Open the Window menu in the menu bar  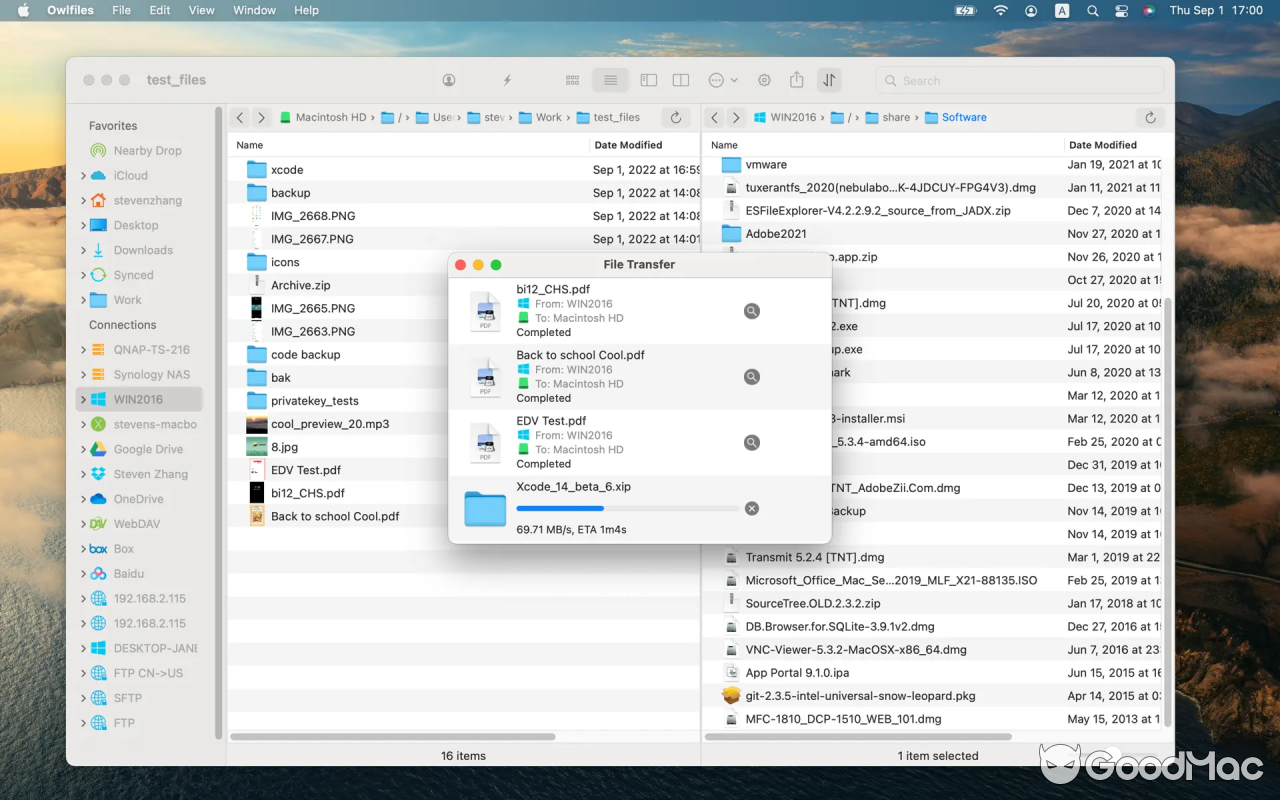tap(254, 10)
